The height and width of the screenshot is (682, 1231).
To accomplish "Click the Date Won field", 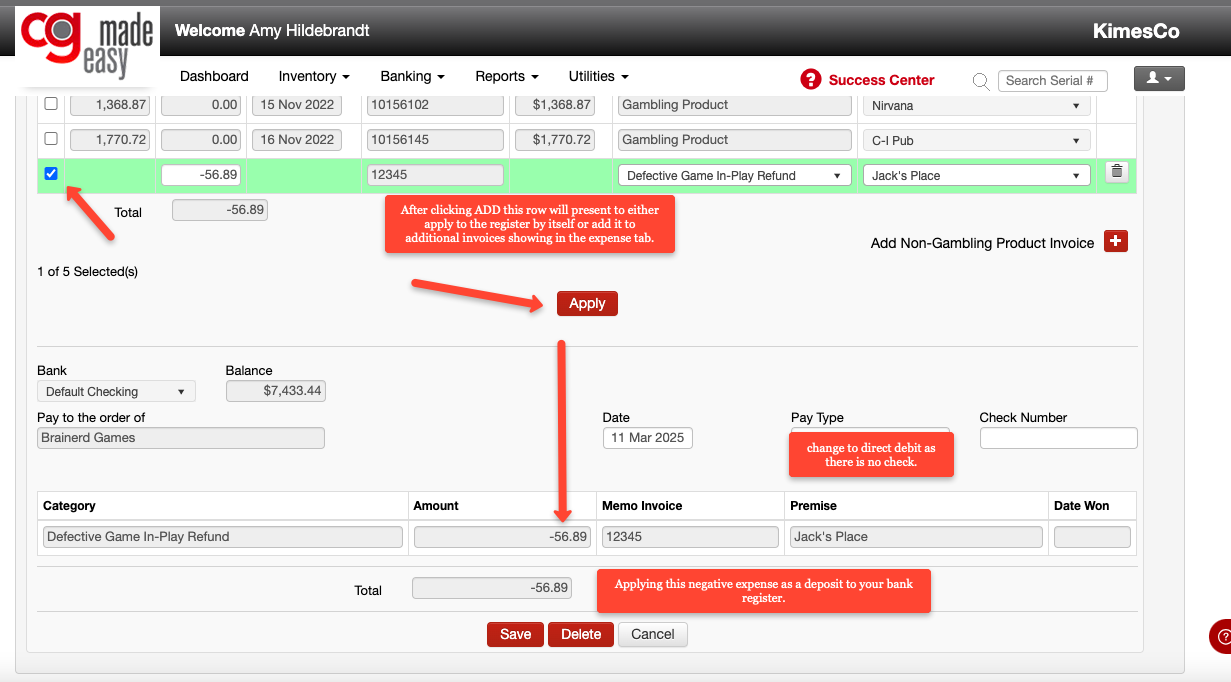I will click(1092, 537).
